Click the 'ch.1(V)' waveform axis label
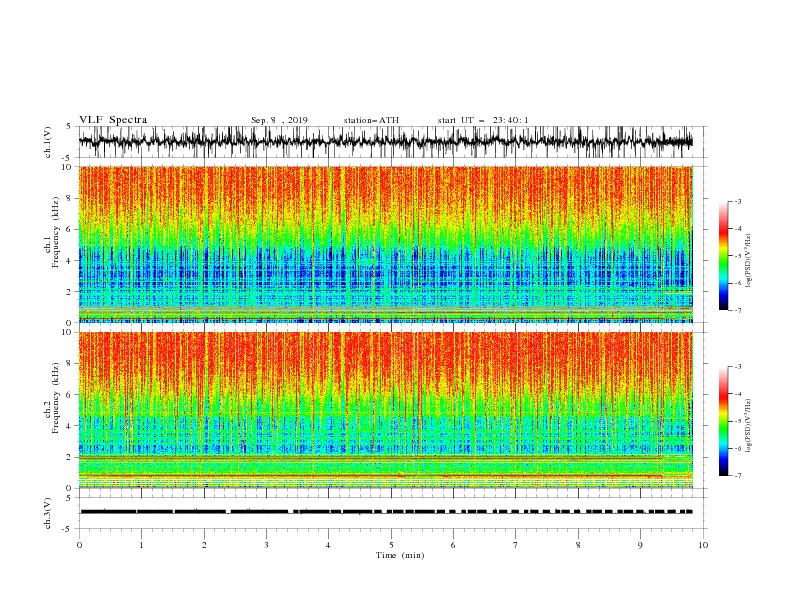The width and height of the screenshot is (792, 612). point(48,142)
